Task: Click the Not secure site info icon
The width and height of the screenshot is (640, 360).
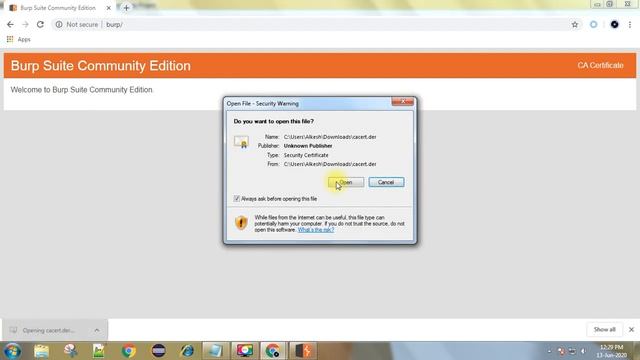Action: pos(59,24)
